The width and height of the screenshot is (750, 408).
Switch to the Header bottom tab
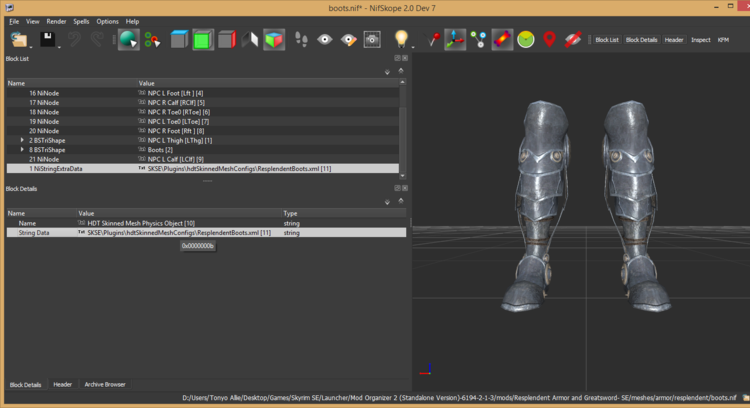(63, 385)
